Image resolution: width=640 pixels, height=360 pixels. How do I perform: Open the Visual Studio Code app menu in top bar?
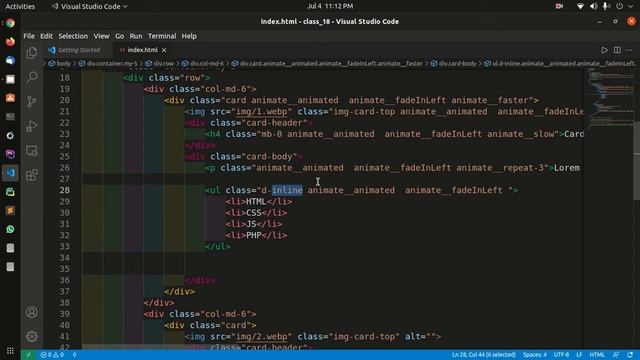(89, 6)
